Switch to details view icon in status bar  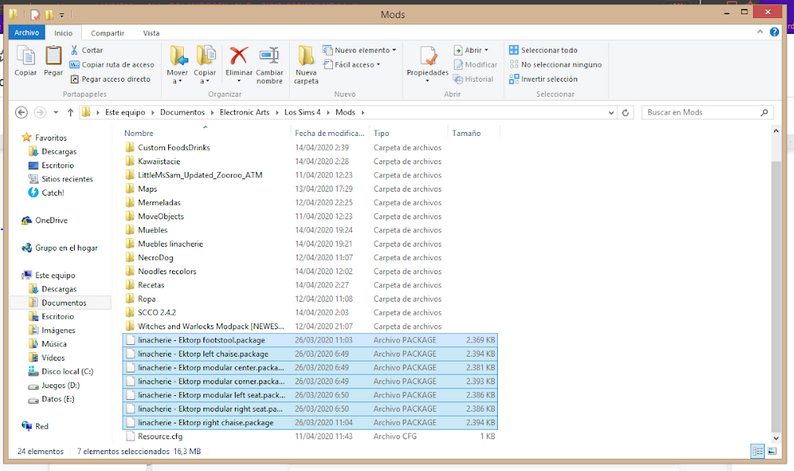(758, 451)
